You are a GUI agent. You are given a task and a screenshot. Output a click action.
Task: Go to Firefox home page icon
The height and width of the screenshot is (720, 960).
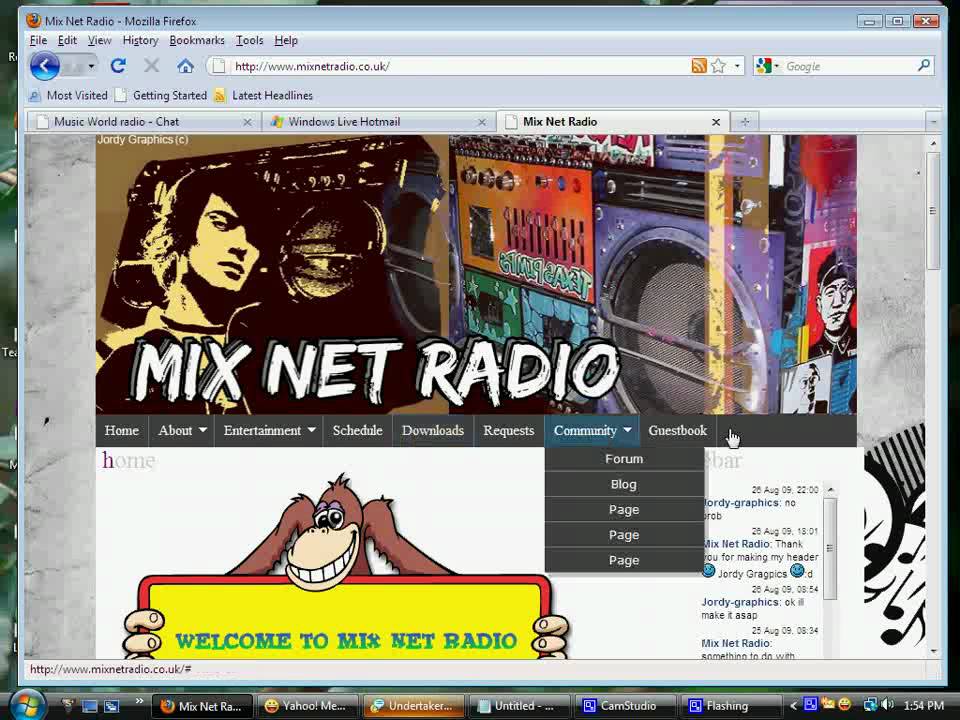[186, 66]
